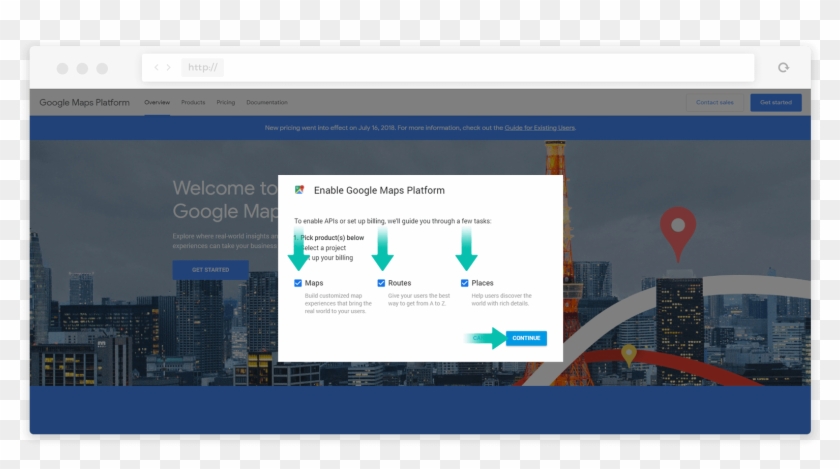Open the Overview tab
The image size is (840, 469).
tap(157, 102)
